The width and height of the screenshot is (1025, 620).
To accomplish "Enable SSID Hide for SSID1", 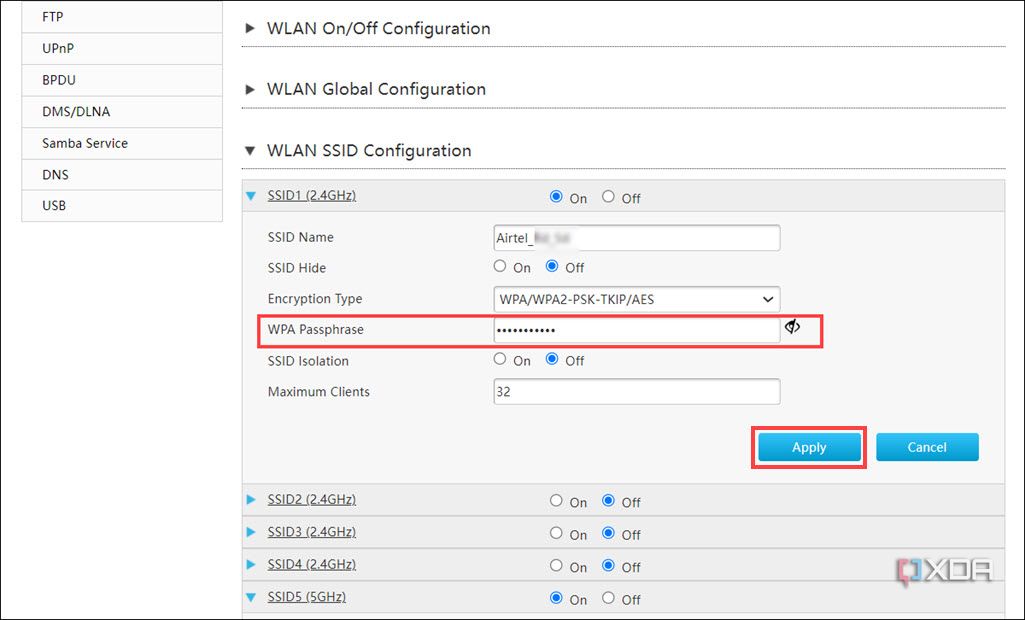I will (499, 266).
